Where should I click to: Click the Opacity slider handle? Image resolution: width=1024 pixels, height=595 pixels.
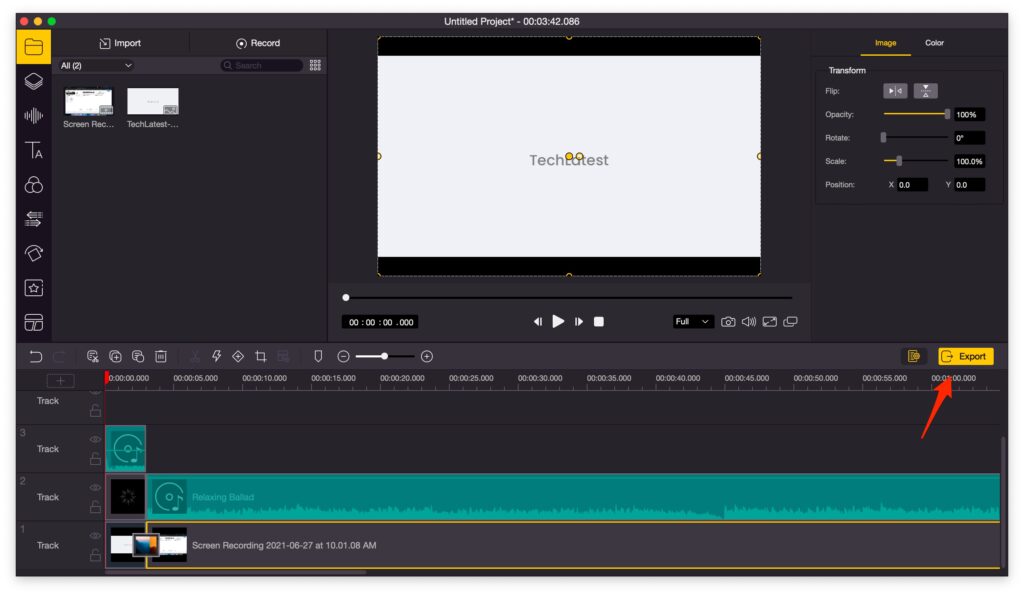947,114
